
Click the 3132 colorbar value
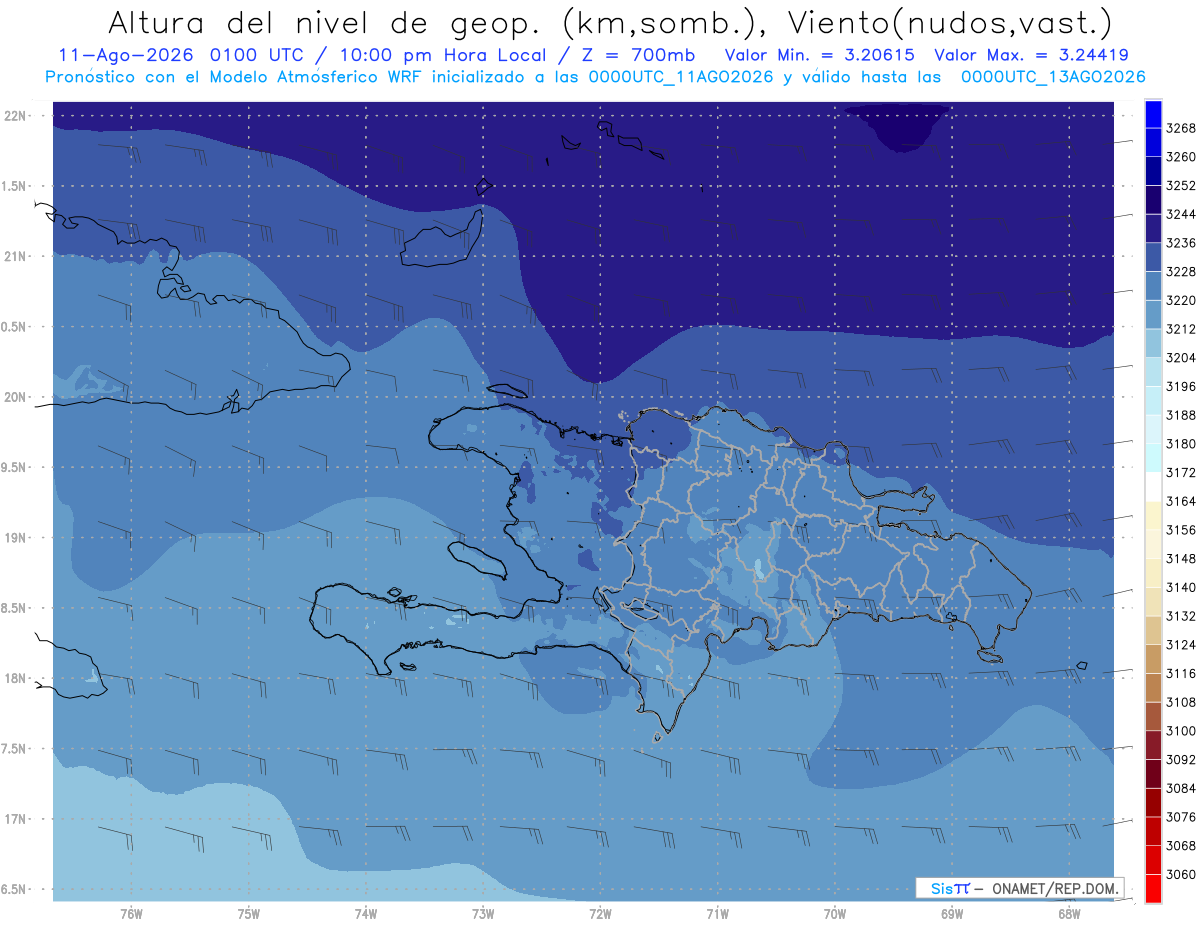pyautogui.click(x=1181, y=616)
